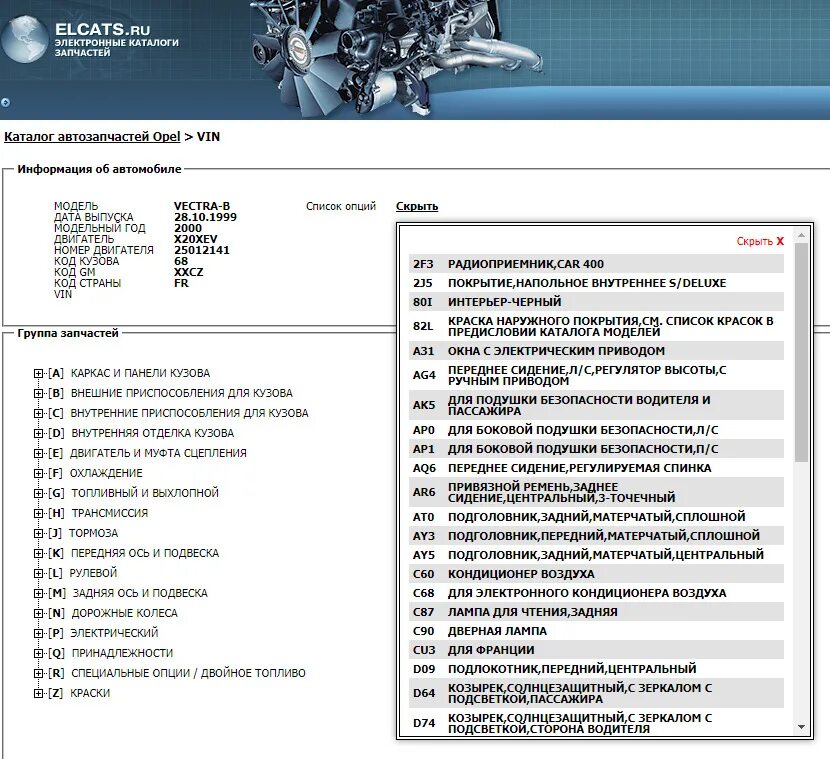Select option row AQ6 РЕГУЛИРУЕМАЯ СПИНКА

coord(597,468)
